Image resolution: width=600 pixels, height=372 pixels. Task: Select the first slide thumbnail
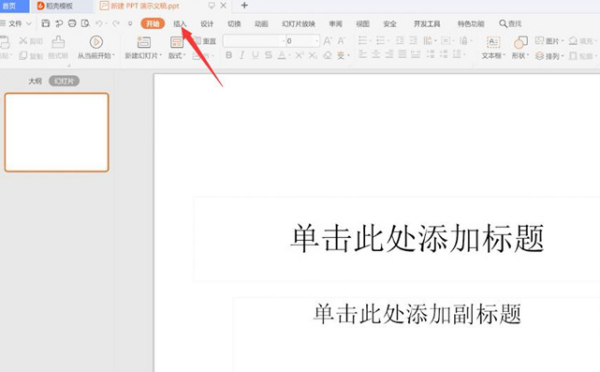(x=57, y=132)
